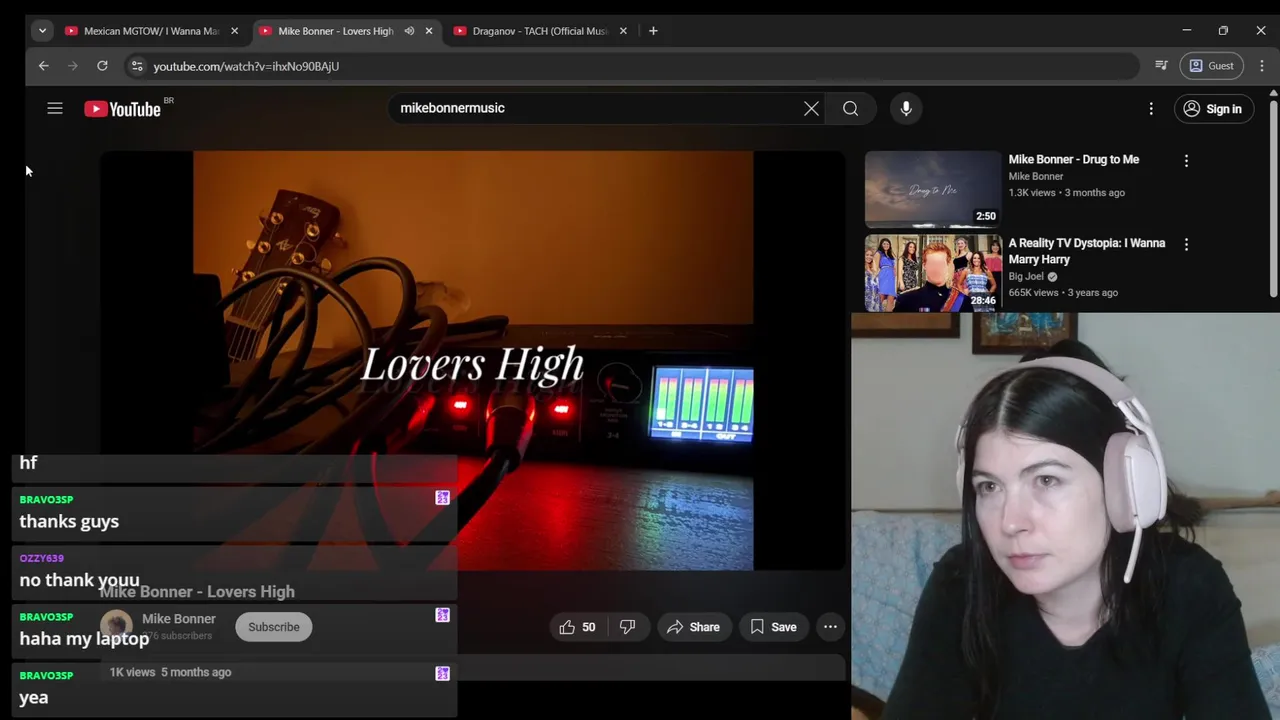Select the Mike Bonner - Lovers High tab

point(335,31)
